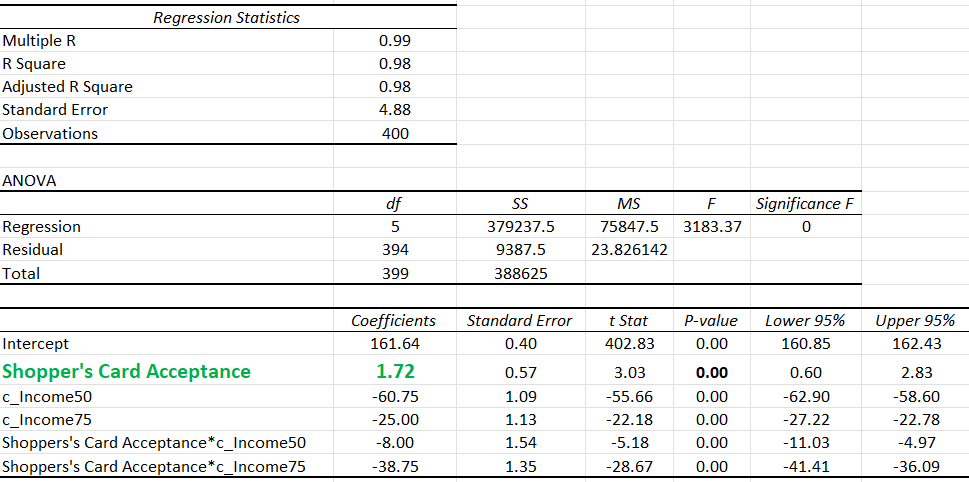Viewport: 969px width, 482px height.
Task: Select the Regression Statistics header cell
Action: [x=226, y=18]
